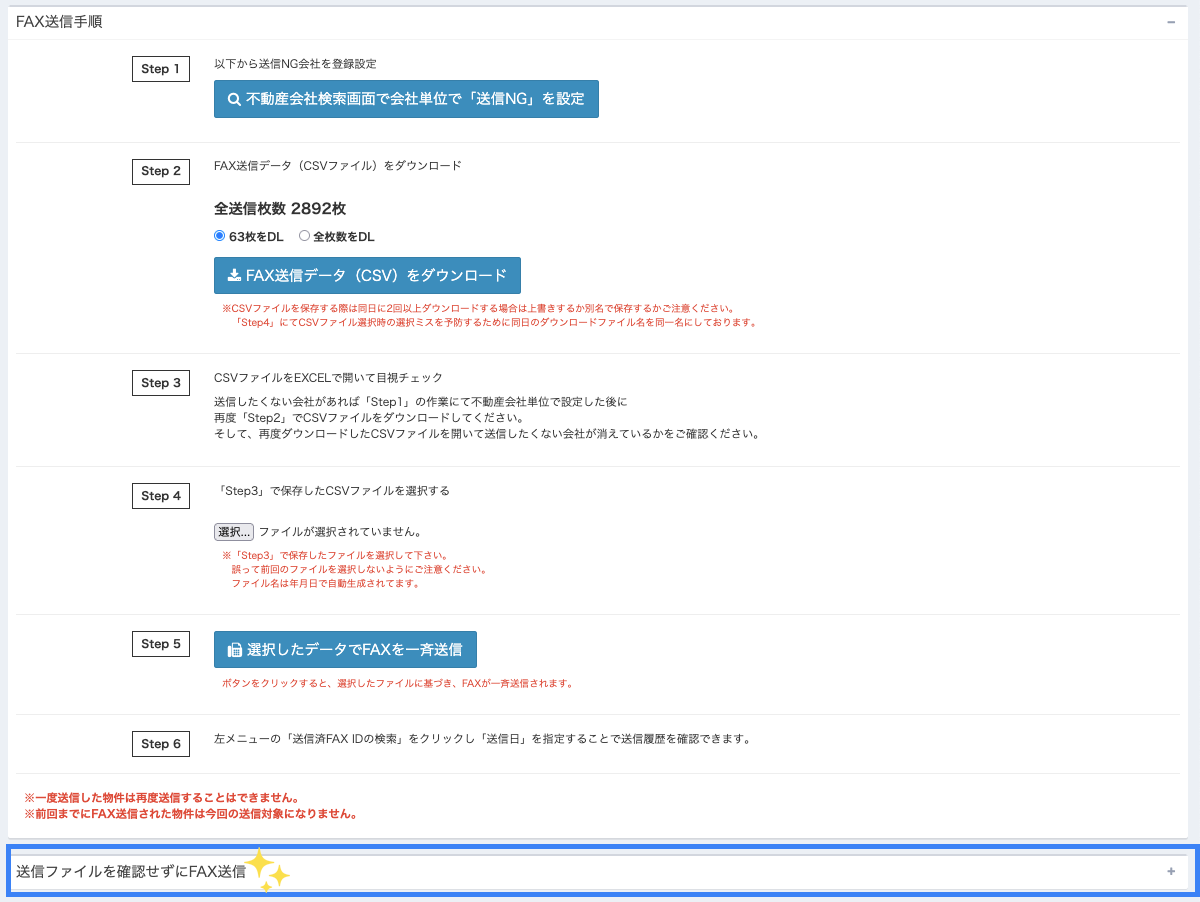Select the 全枚数をDL radio option
This screenshot has height=902, width=1200.
305,236
